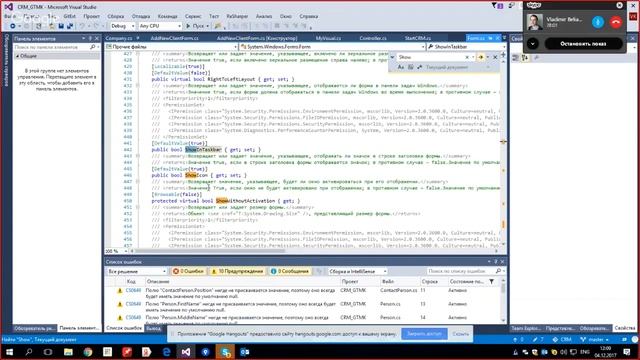Viewport: 640px width, 360px height.
Task: Open Windows Start menu
Action: [9, 352]
